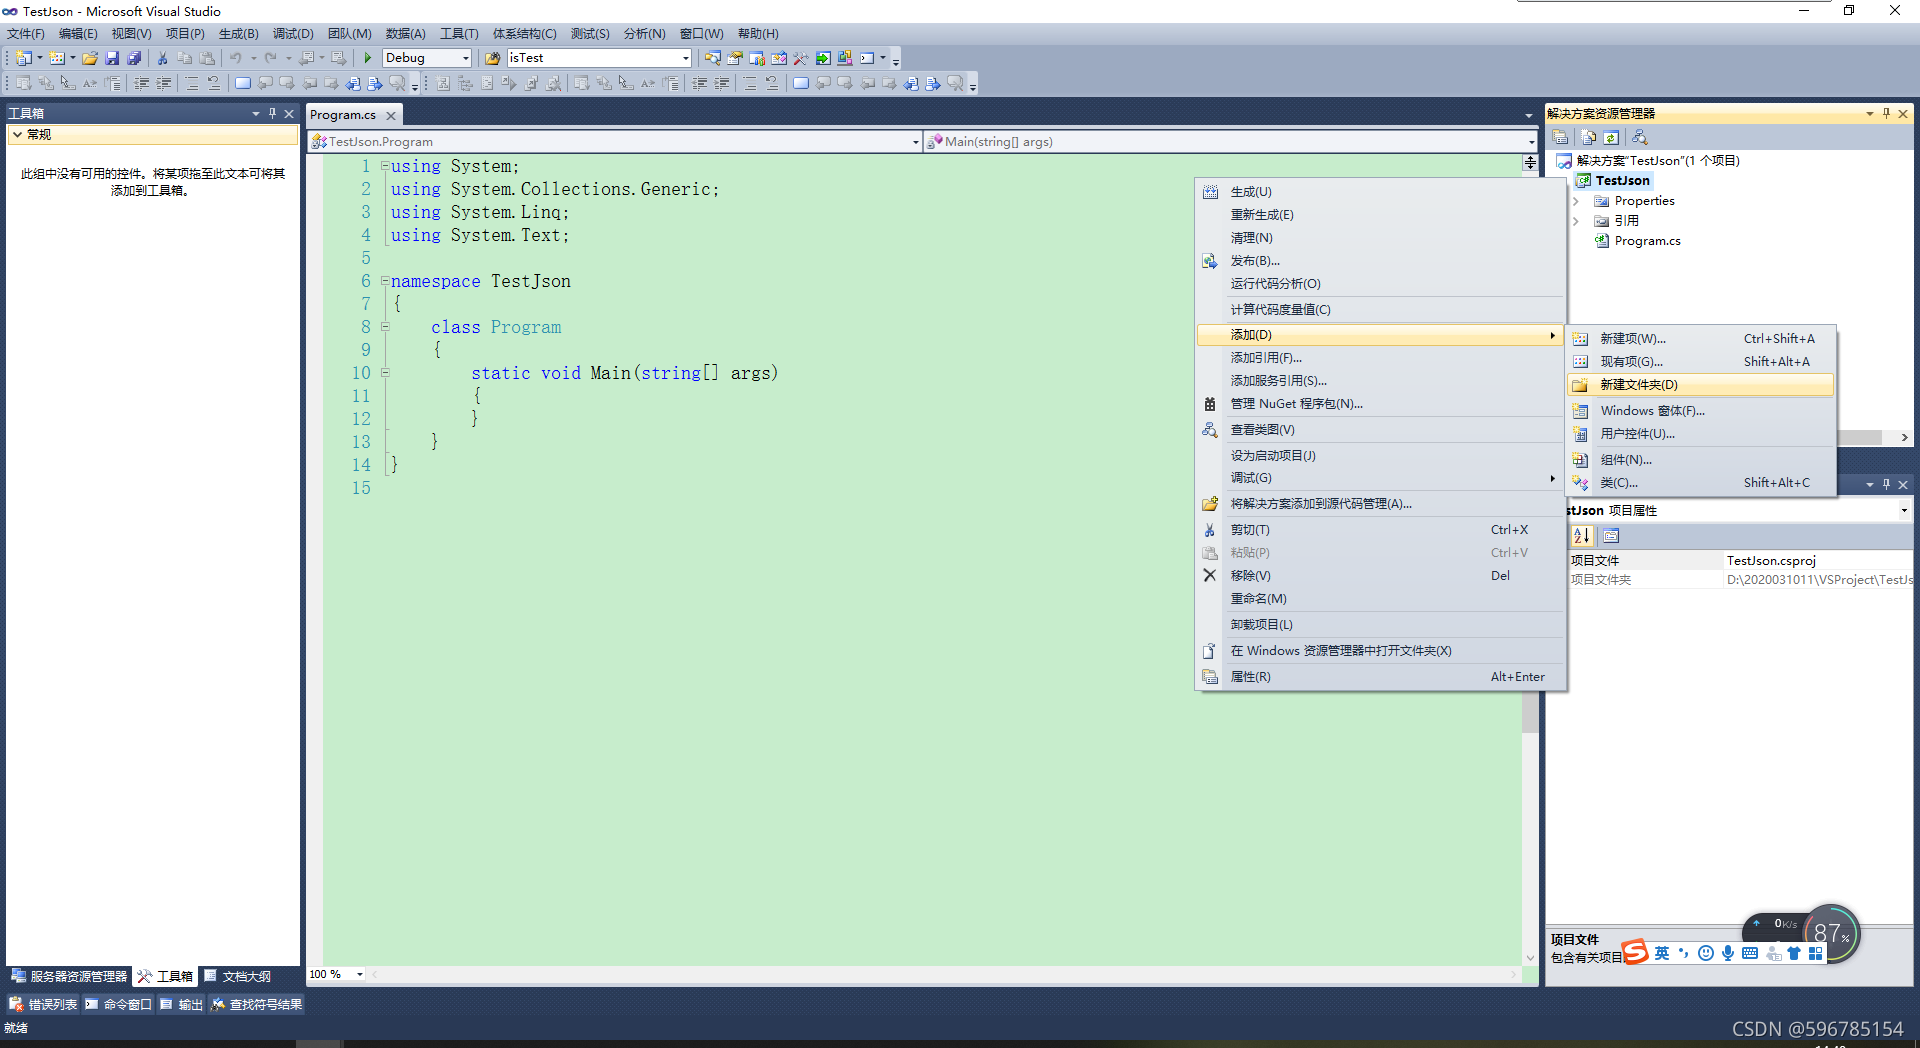Open the project properties object dropdown
Viewport: 1920px width, 1048px height.
click(x=1904, y=510)
